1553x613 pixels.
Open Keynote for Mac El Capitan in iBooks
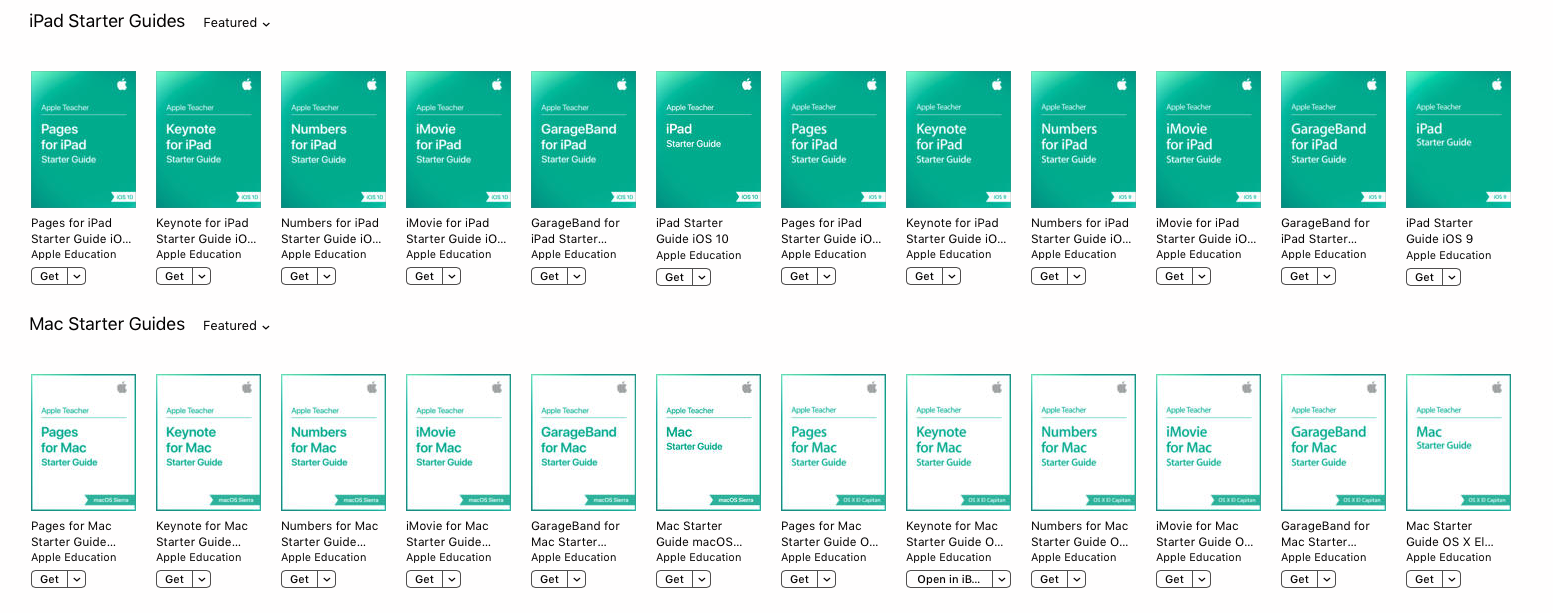pyautogui.click(x=950, y=579)
